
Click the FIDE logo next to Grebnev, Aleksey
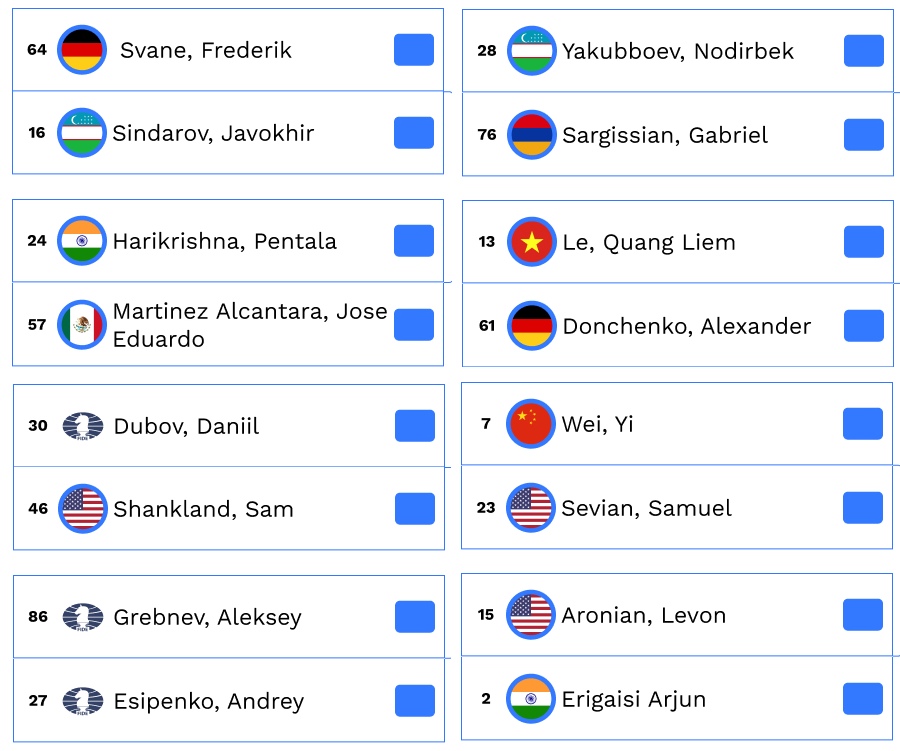click(82, 617)
